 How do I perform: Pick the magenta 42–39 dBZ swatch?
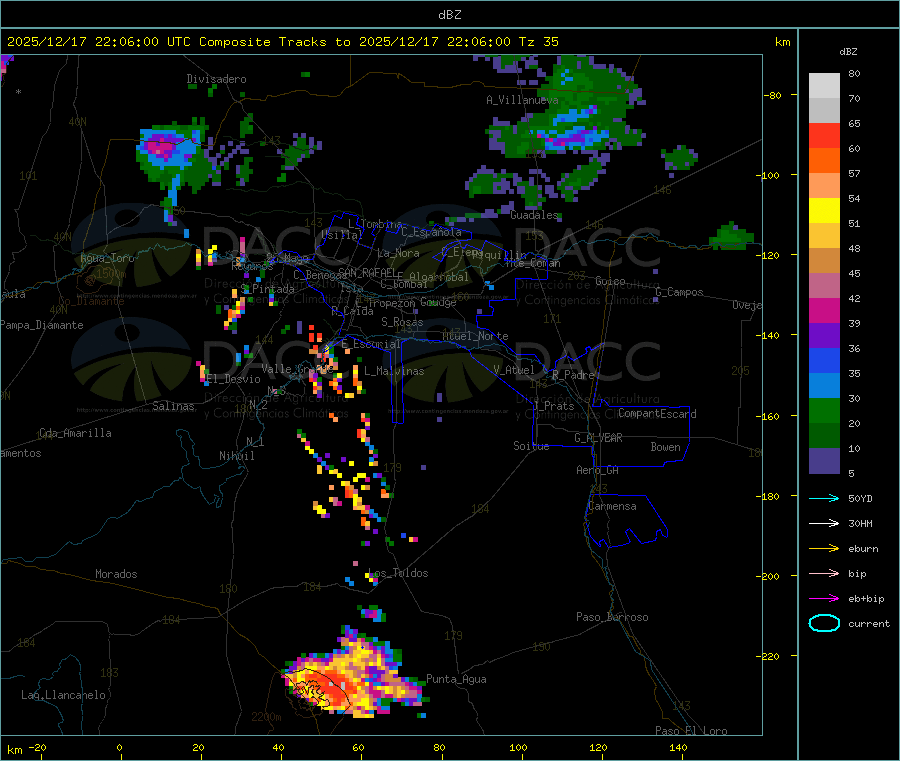tap(824, 310)
